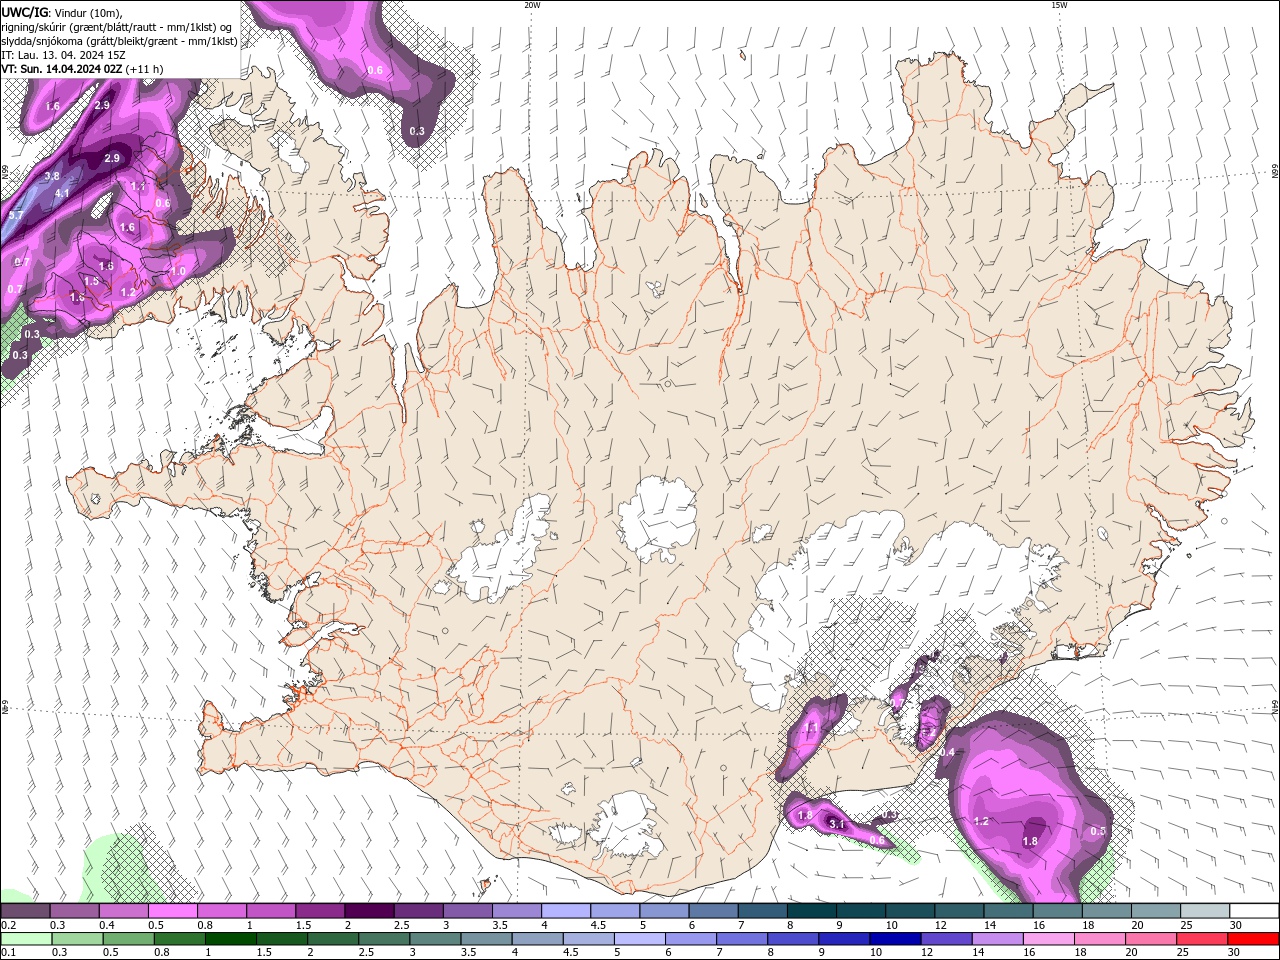Click top legend lavender swatch between 4 and 4.5
This screenshot has height=960, width=1280.
click(566, 911)
